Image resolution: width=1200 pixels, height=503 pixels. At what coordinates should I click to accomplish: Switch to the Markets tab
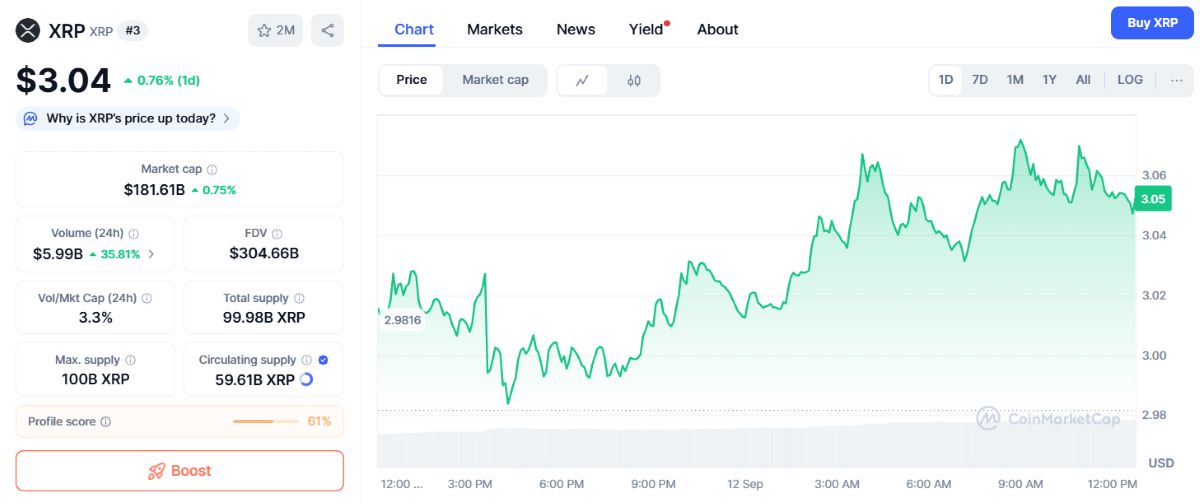click(x=494, y=29)
